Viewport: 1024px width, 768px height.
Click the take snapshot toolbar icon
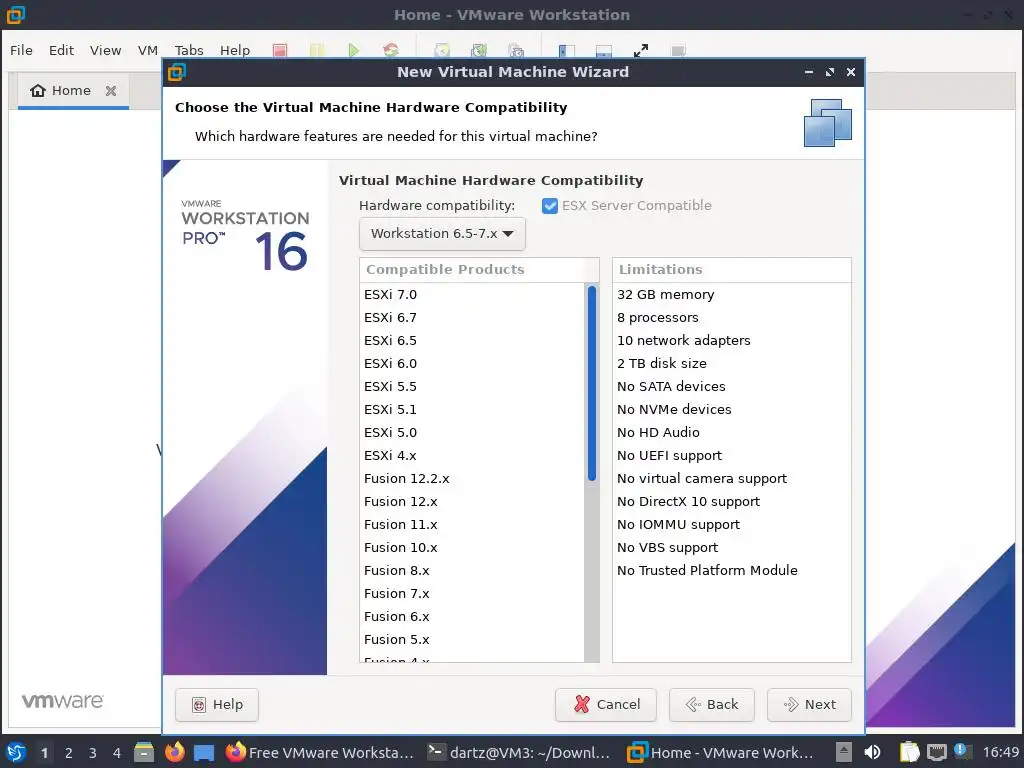pyautogui.click(x=442, y=50)
